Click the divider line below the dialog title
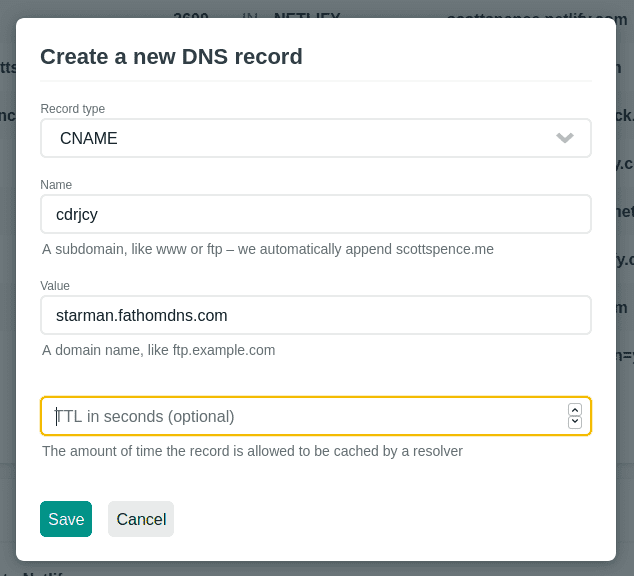Viewport: 634px width, 576px height. click(315, 80)
